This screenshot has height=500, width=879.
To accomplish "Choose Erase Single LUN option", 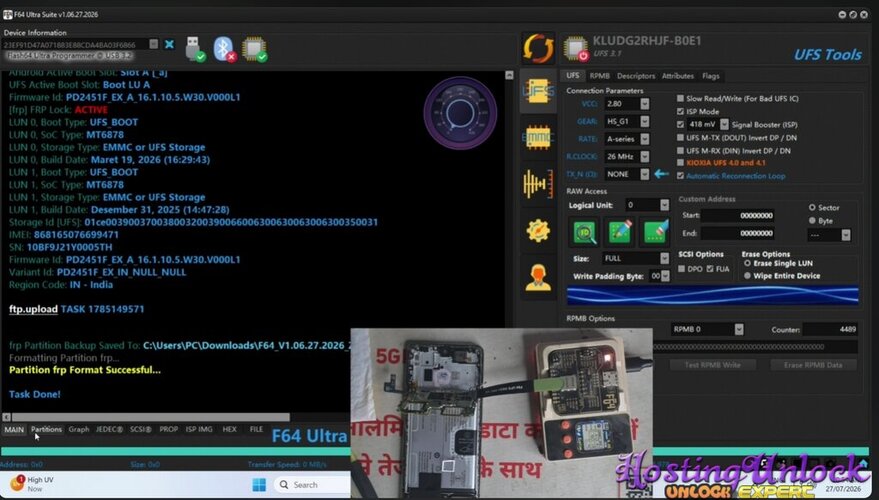I will point(747,263).
